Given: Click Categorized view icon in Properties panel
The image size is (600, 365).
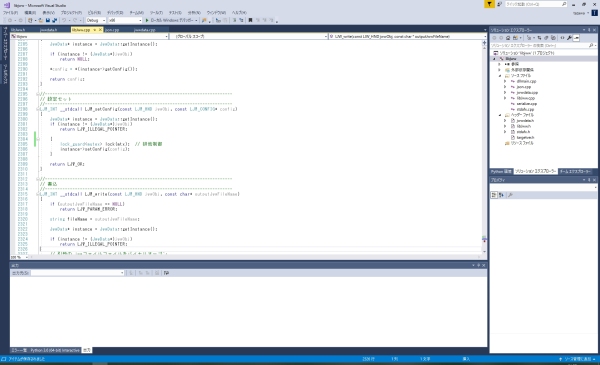Looking at the screenshot, I should pos(494,195).
